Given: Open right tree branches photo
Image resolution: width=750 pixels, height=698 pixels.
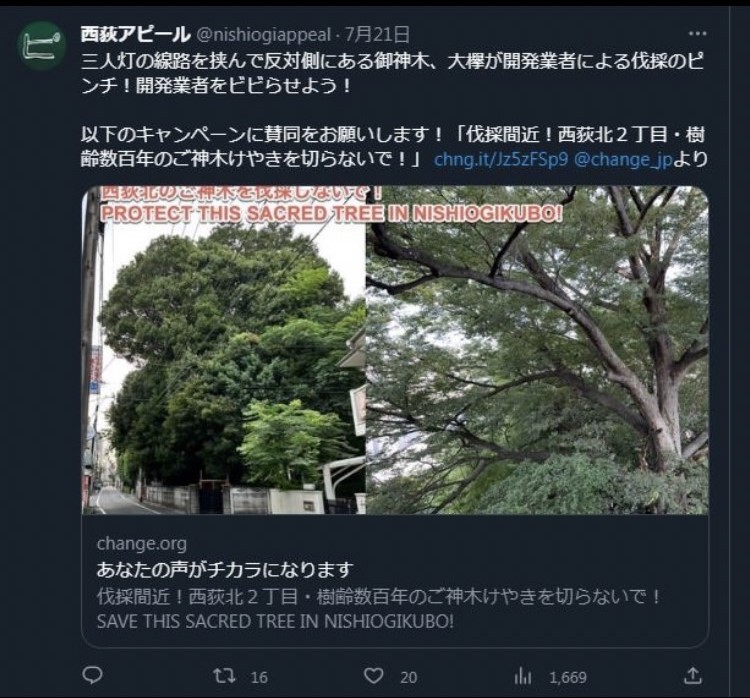Looking at the screenshot, I should (x=537, y=350).
